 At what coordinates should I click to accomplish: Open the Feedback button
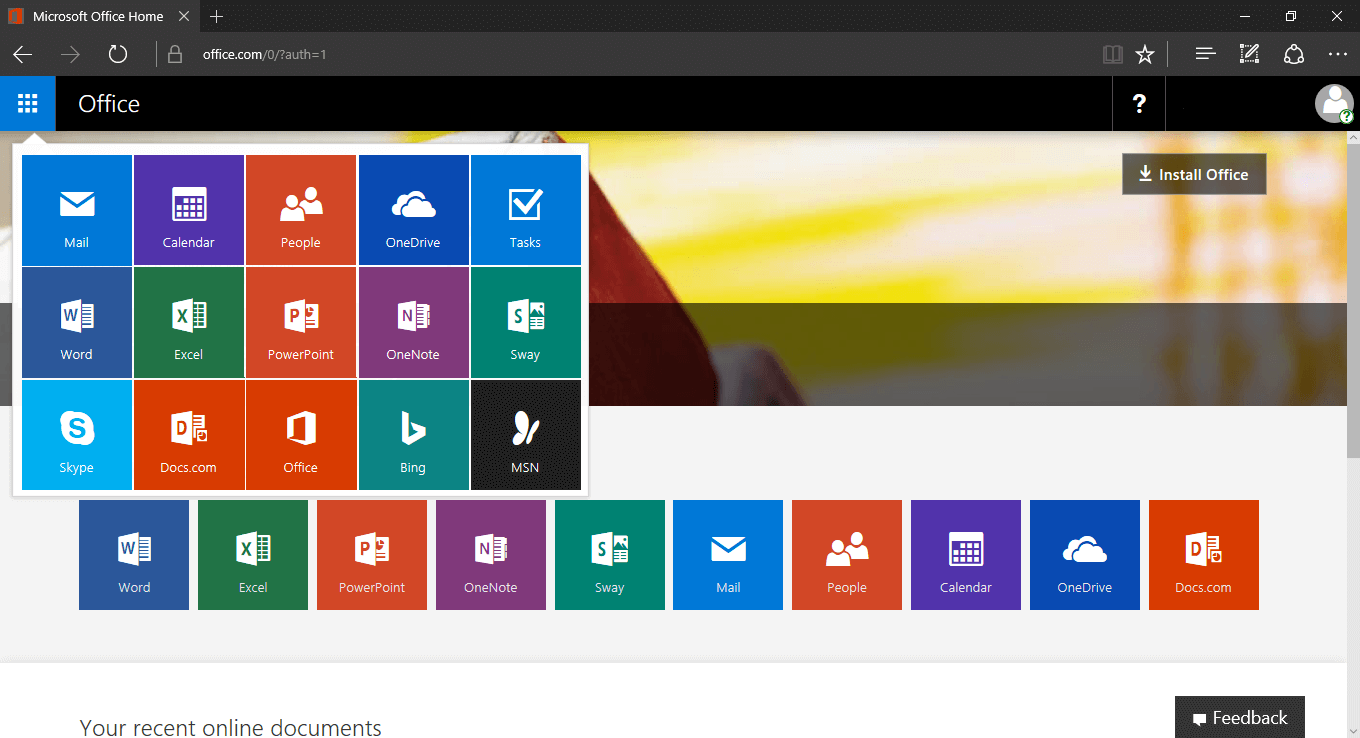tap(1240, 717)
